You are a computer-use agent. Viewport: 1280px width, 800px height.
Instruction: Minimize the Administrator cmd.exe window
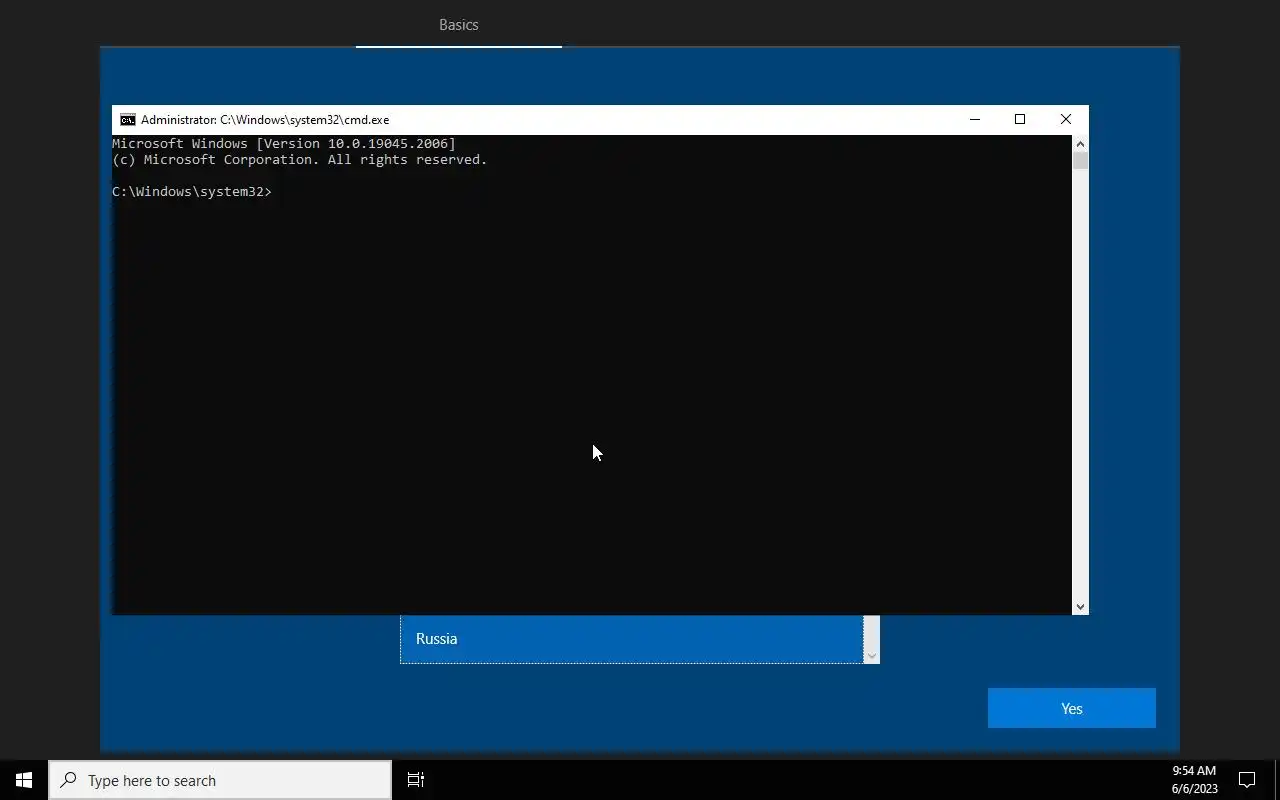coord(975,119)
